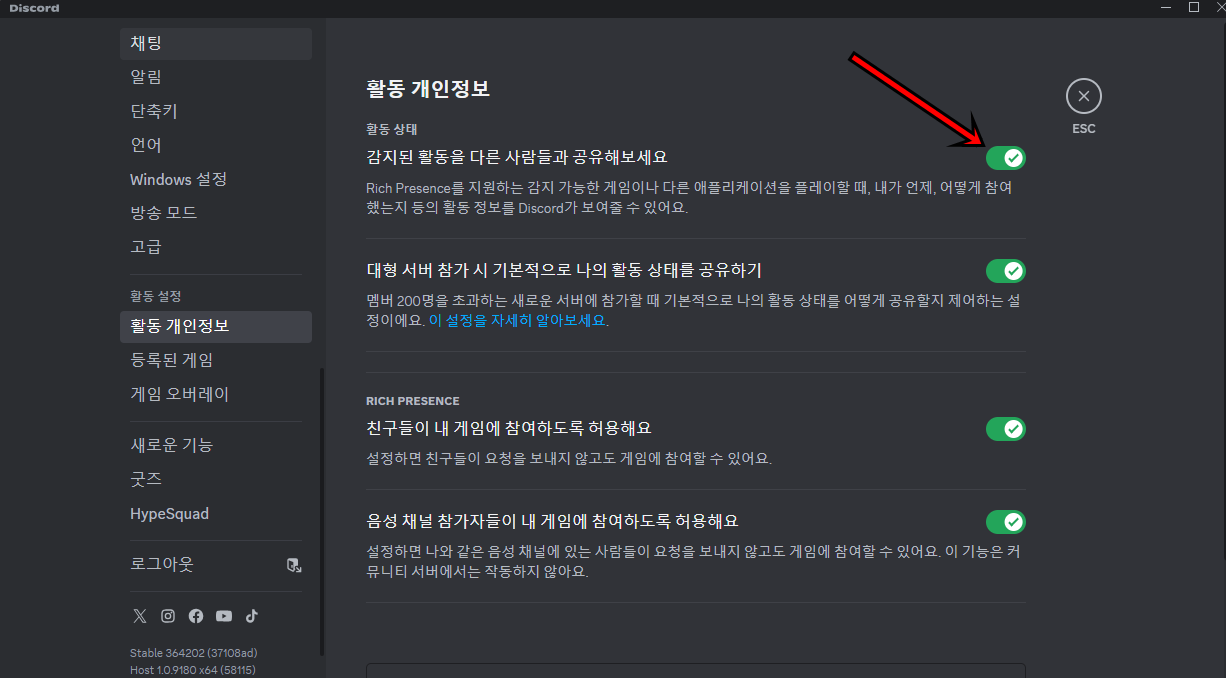This screenshot has width=1226, height=678.
Task: Maximize the Discord window
Action: point(1193,7)
